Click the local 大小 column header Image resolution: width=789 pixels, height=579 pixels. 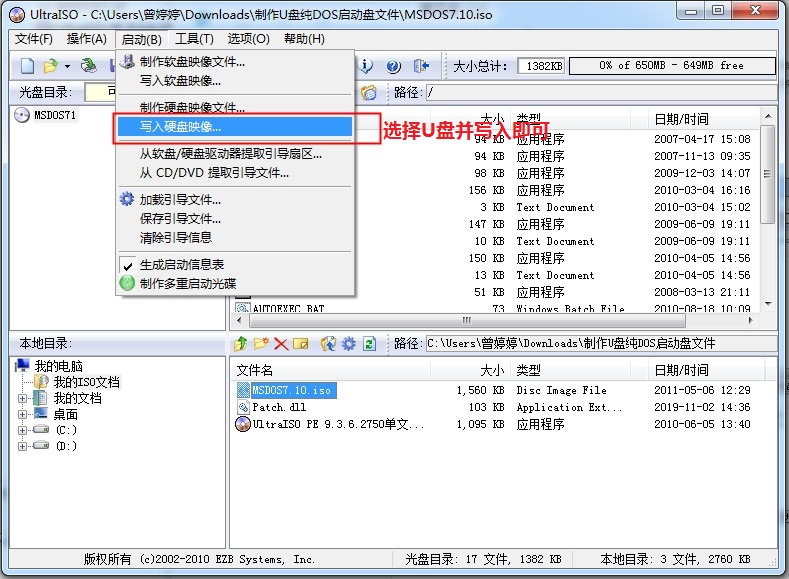point(470,371)
